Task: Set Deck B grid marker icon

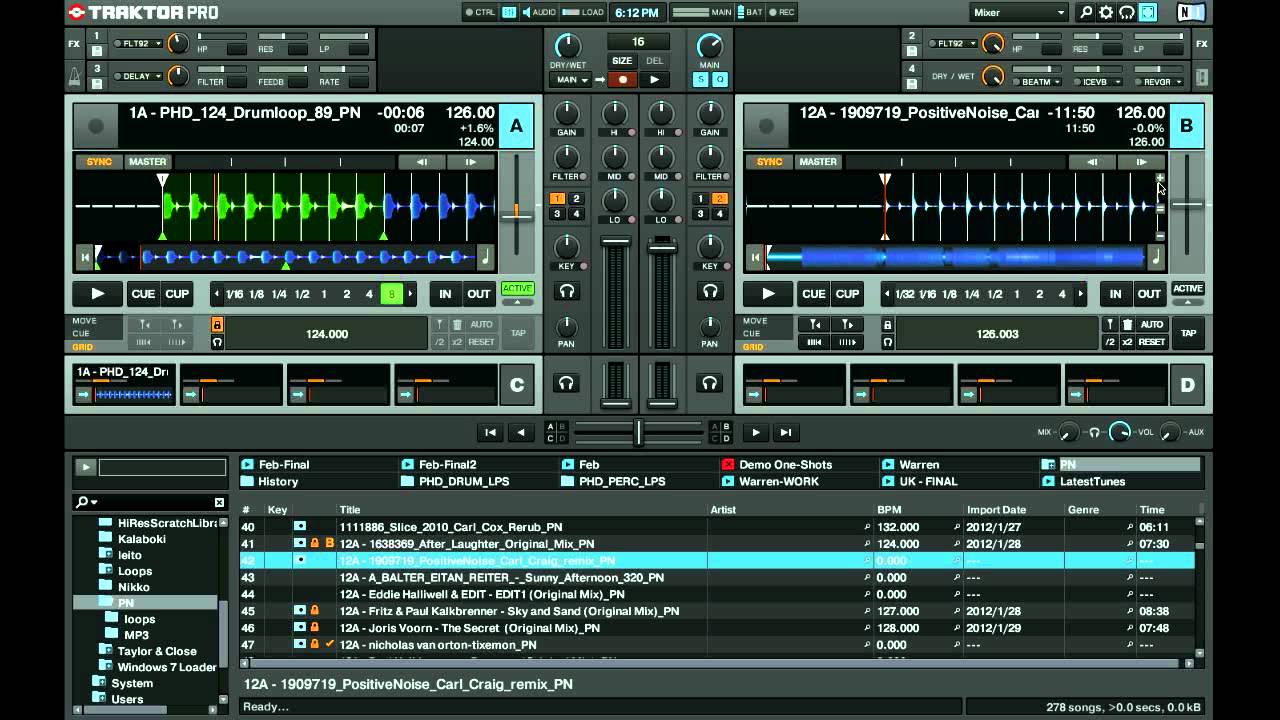Action: coord(1110,325)
